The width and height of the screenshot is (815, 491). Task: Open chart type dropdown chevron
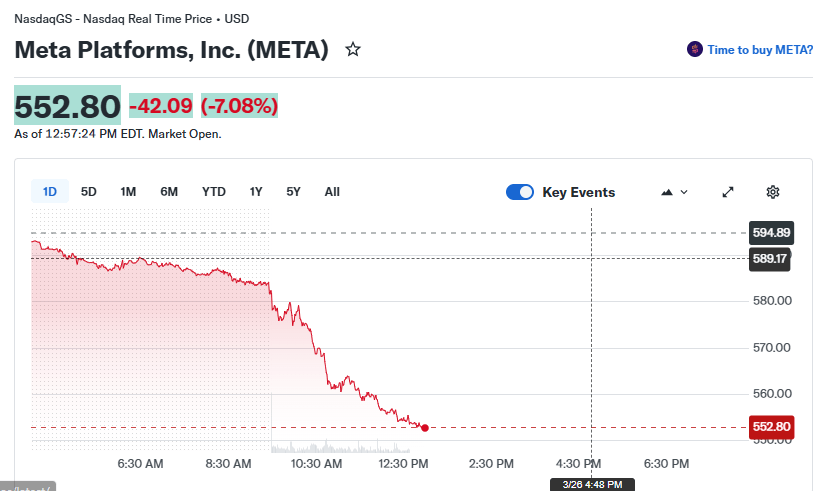coord(685,192)
